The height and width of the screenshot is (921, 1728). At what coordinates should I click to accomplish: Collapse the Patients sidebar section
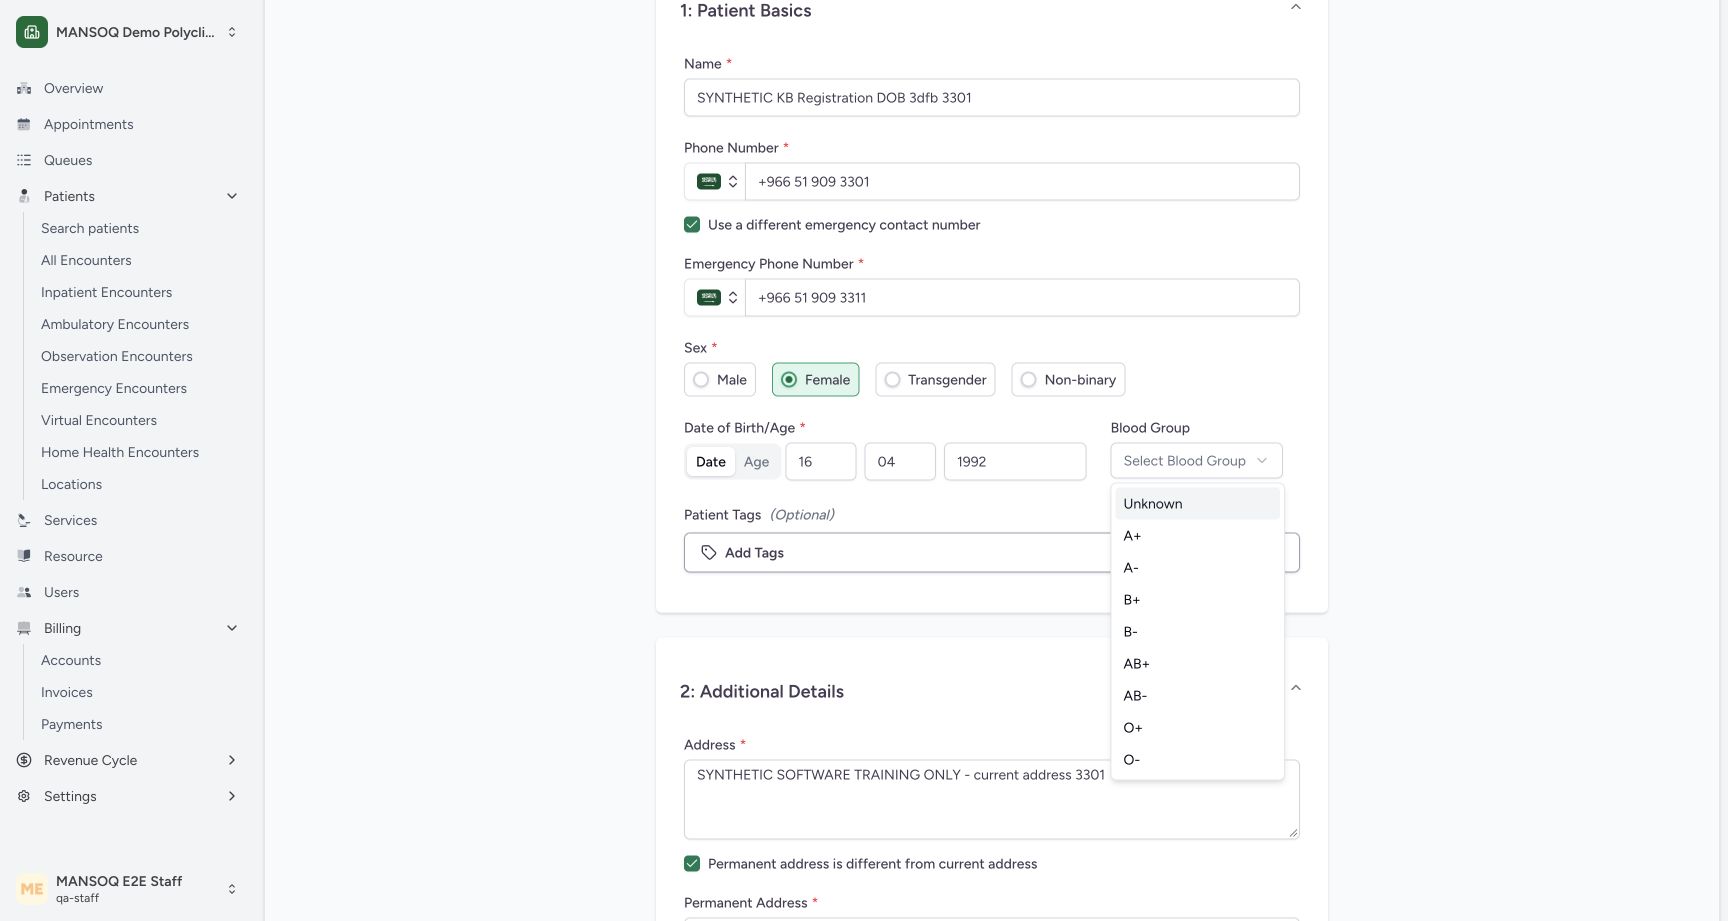click(x=232, y=196)
